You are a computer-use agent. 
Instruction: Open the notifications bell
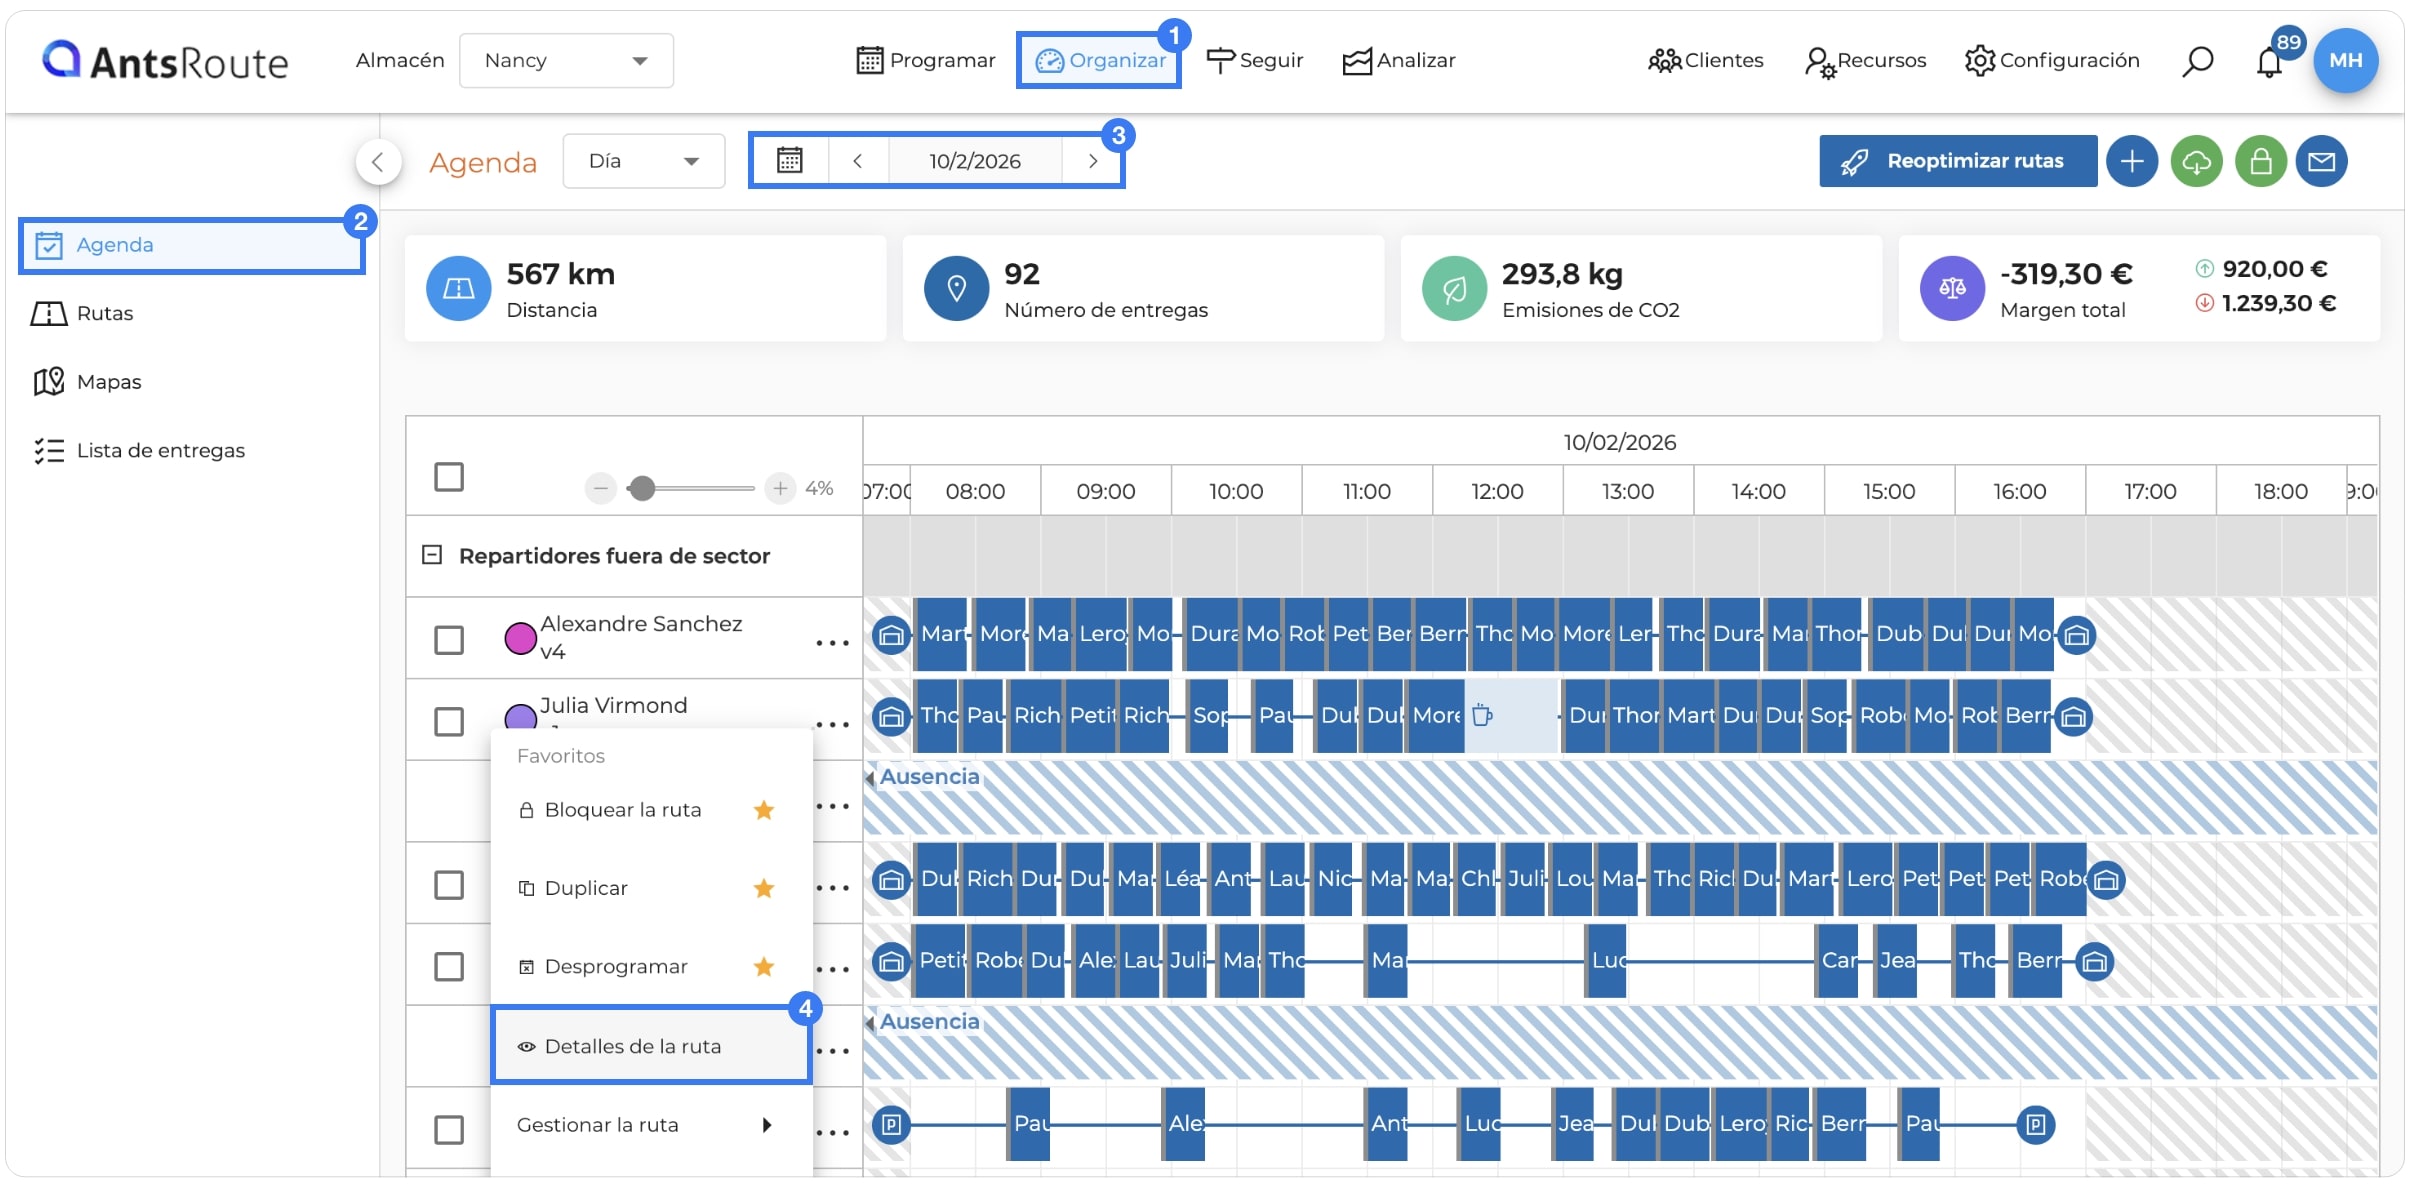coord(2268,62)
